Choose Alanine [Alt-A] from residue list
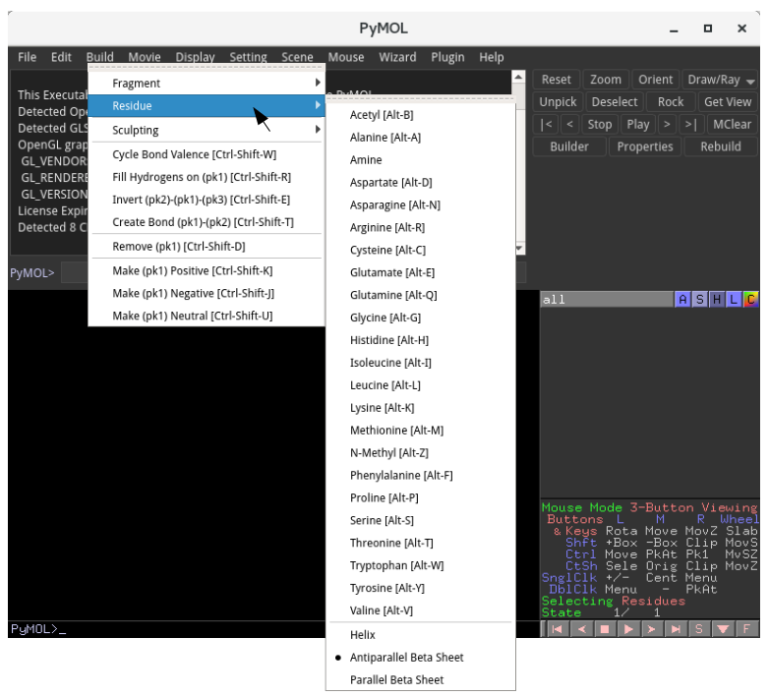The width and height of the screenshot is (768, 696). pos(385,137)
